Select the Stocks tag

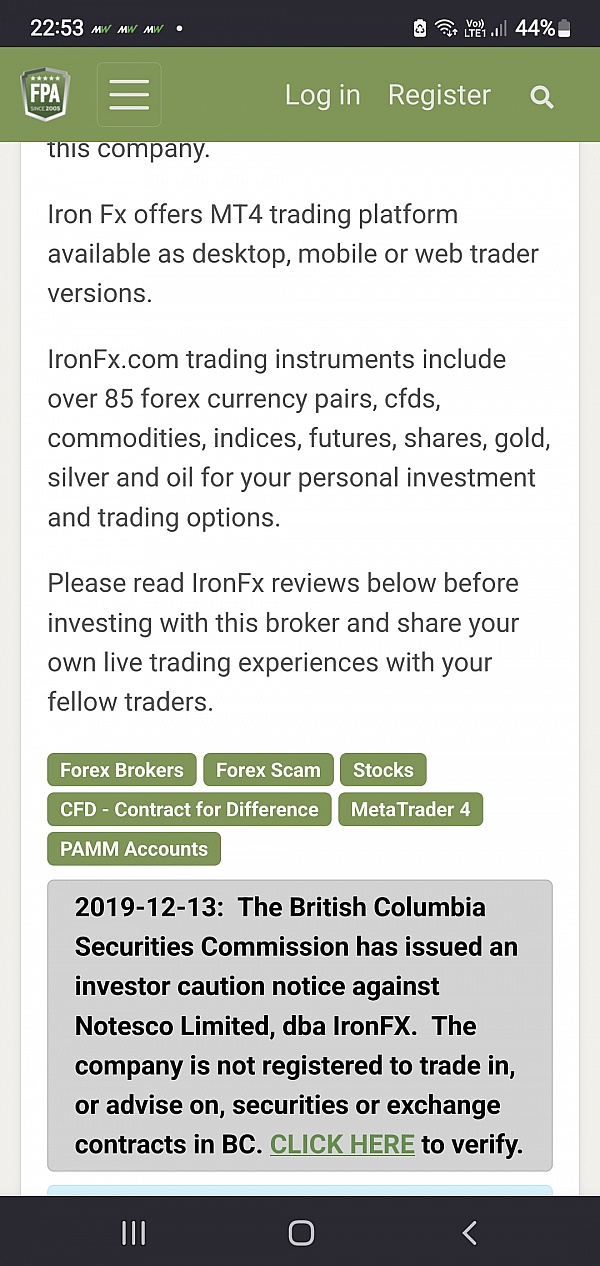(383, 770)
